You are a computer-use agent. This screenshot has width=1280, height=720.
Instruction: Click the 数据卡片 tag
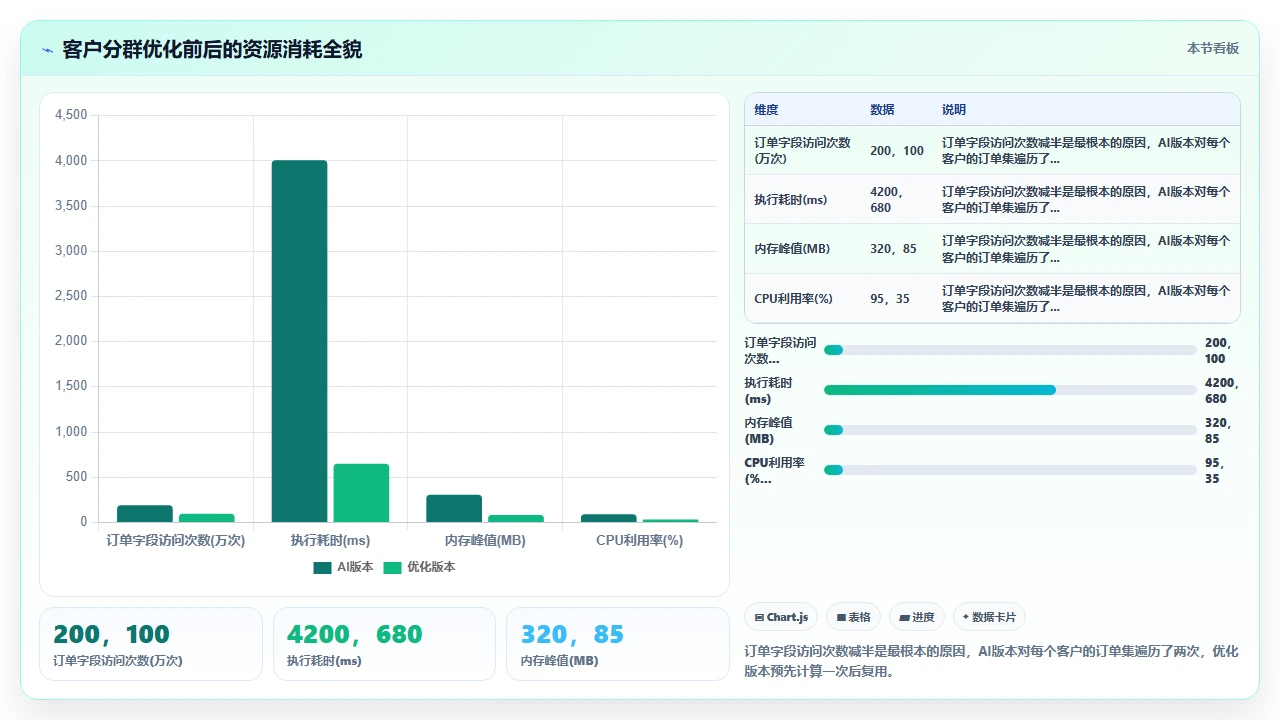pos(989,617)
